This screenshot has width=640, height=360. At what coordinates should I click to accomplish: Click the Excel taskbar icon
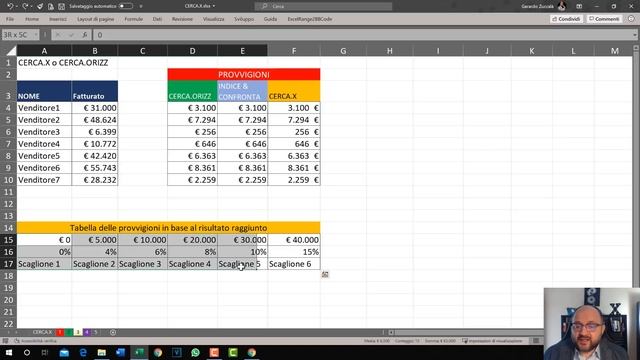tap(139, 352)
